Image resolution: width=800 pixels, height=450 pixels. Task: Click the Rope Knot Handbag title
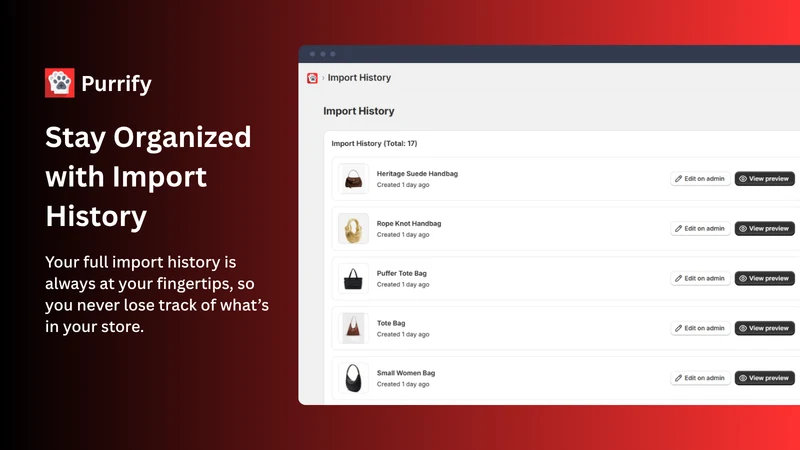pyautogui.click(x=409, y=223)
